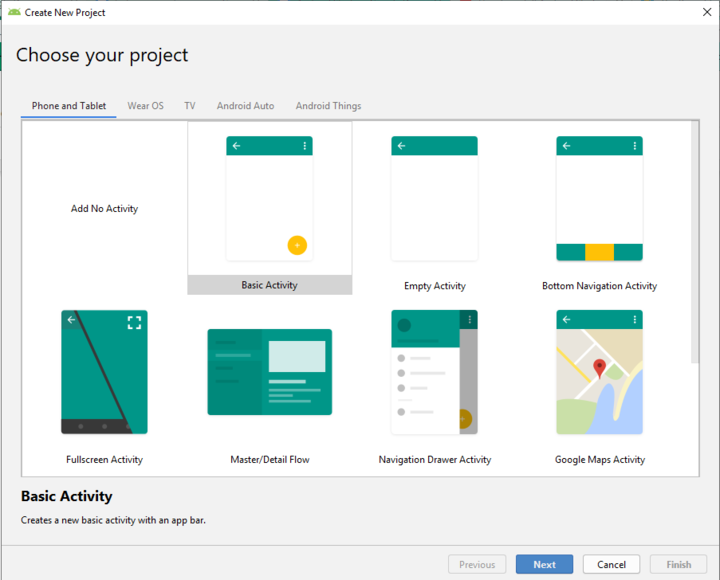Select the Basic Activity template thumbnail
The width and height of the screenshot is (720, 580).
pos(270,198)
